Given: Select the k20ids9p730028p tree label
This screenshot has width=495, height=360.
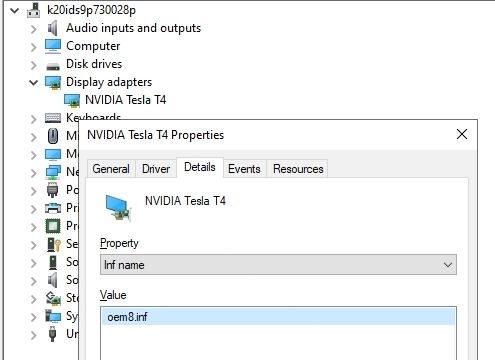Looking at the screenshot, I should click(91, 10).
